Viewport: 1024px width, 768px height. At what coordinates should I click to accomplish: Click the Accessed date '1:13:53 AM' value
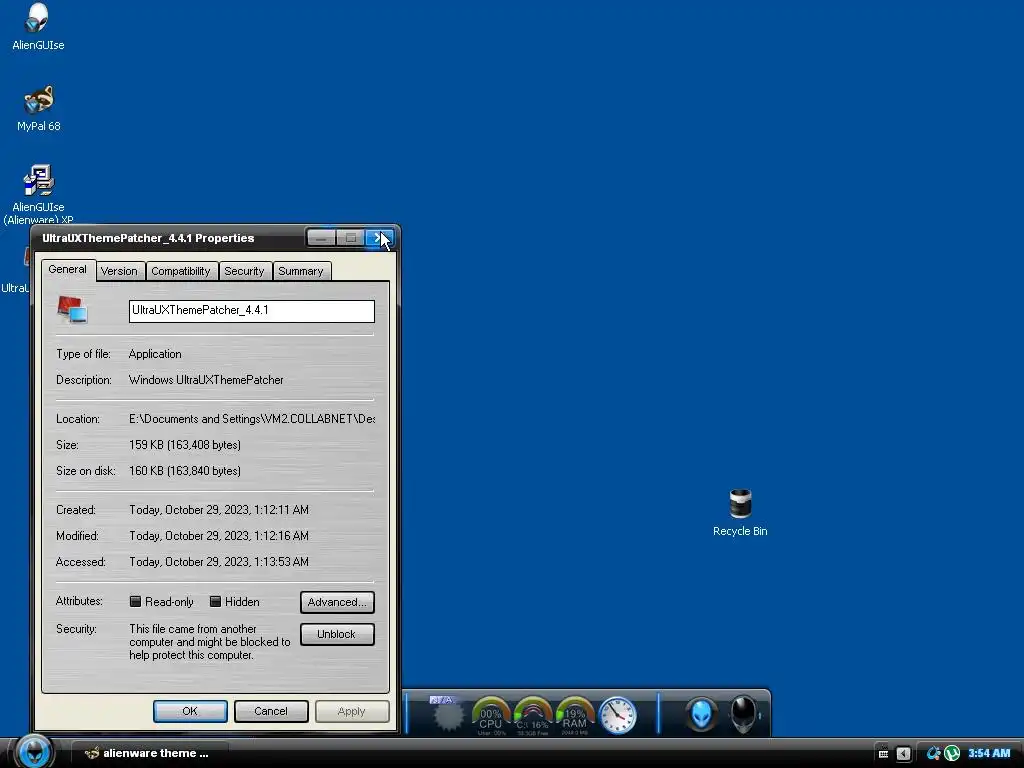pyautogui.click(x=219, y=562)
